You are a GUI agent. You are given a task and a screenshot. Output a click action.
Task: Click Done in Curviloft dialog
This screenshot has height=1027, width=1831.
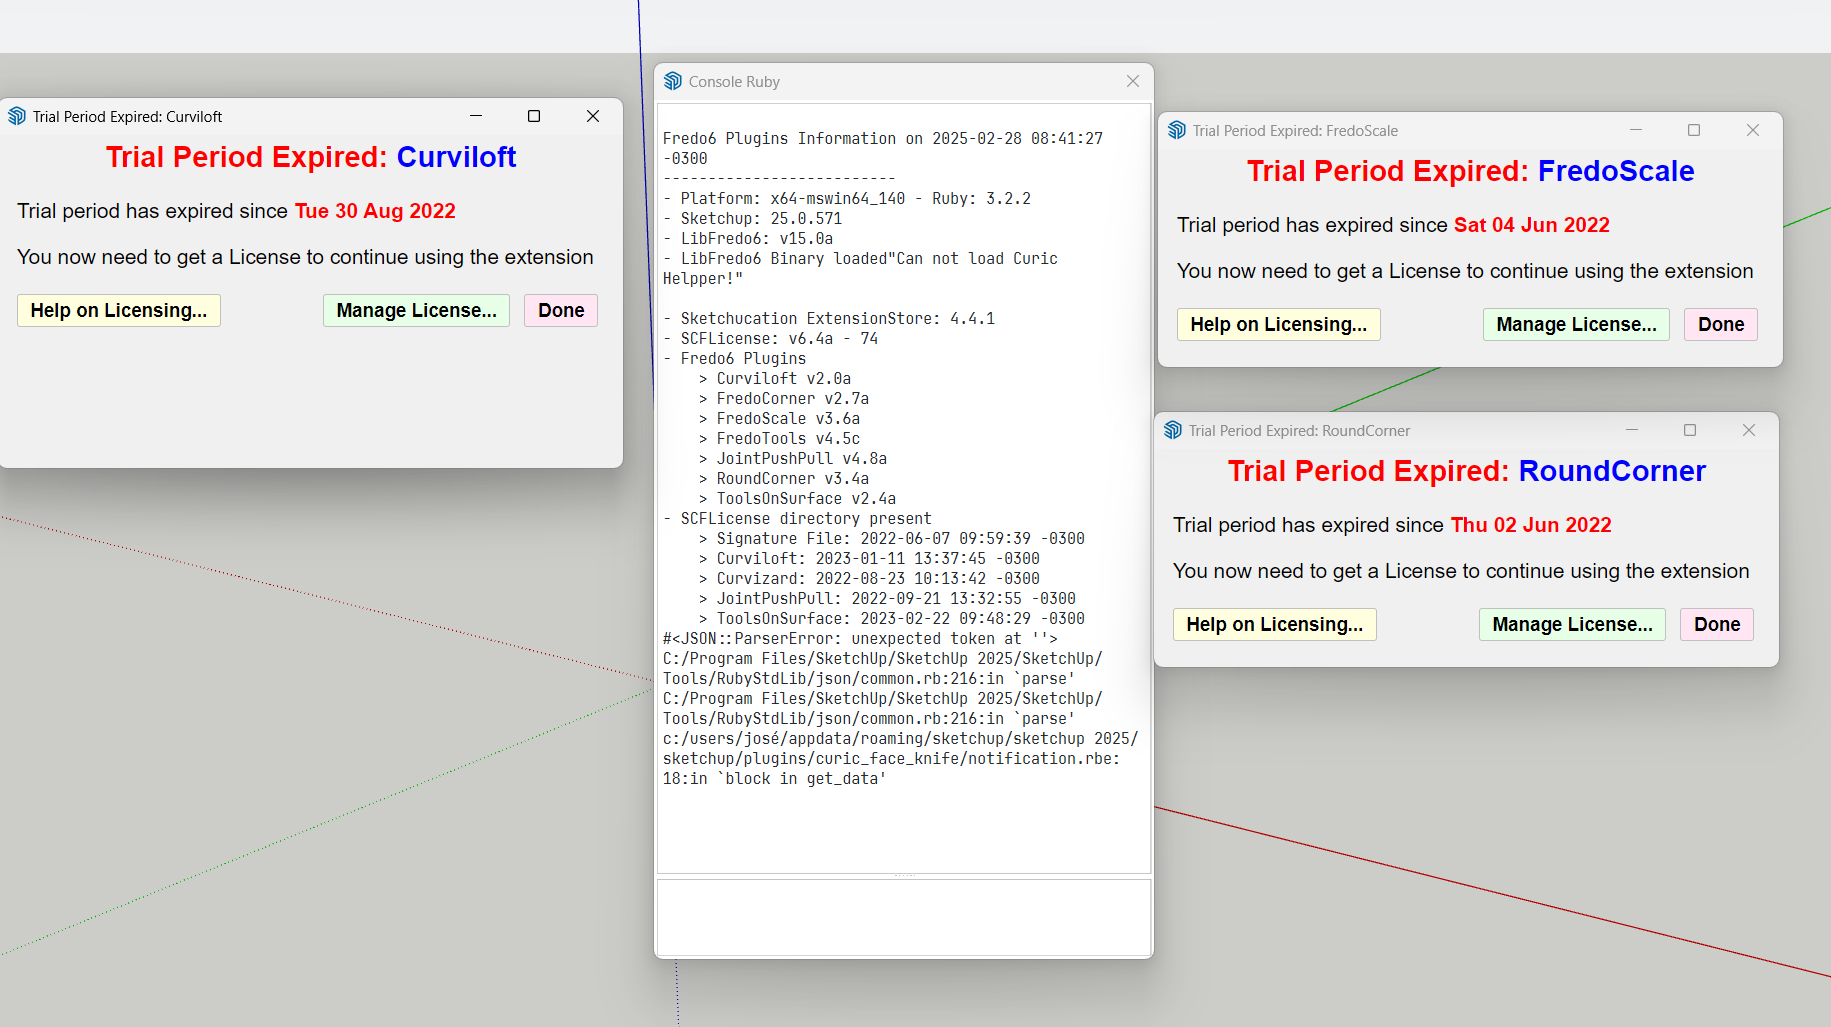tap(561, 310)
